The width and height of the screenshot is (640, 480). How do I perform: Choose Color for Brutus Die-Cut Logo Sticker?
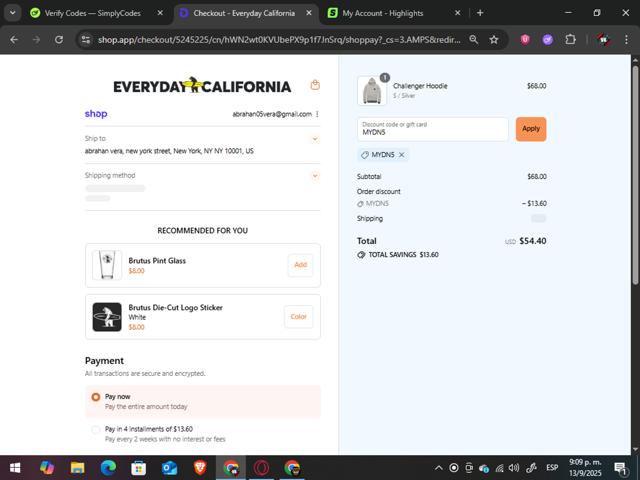click(x=298, y=317)
